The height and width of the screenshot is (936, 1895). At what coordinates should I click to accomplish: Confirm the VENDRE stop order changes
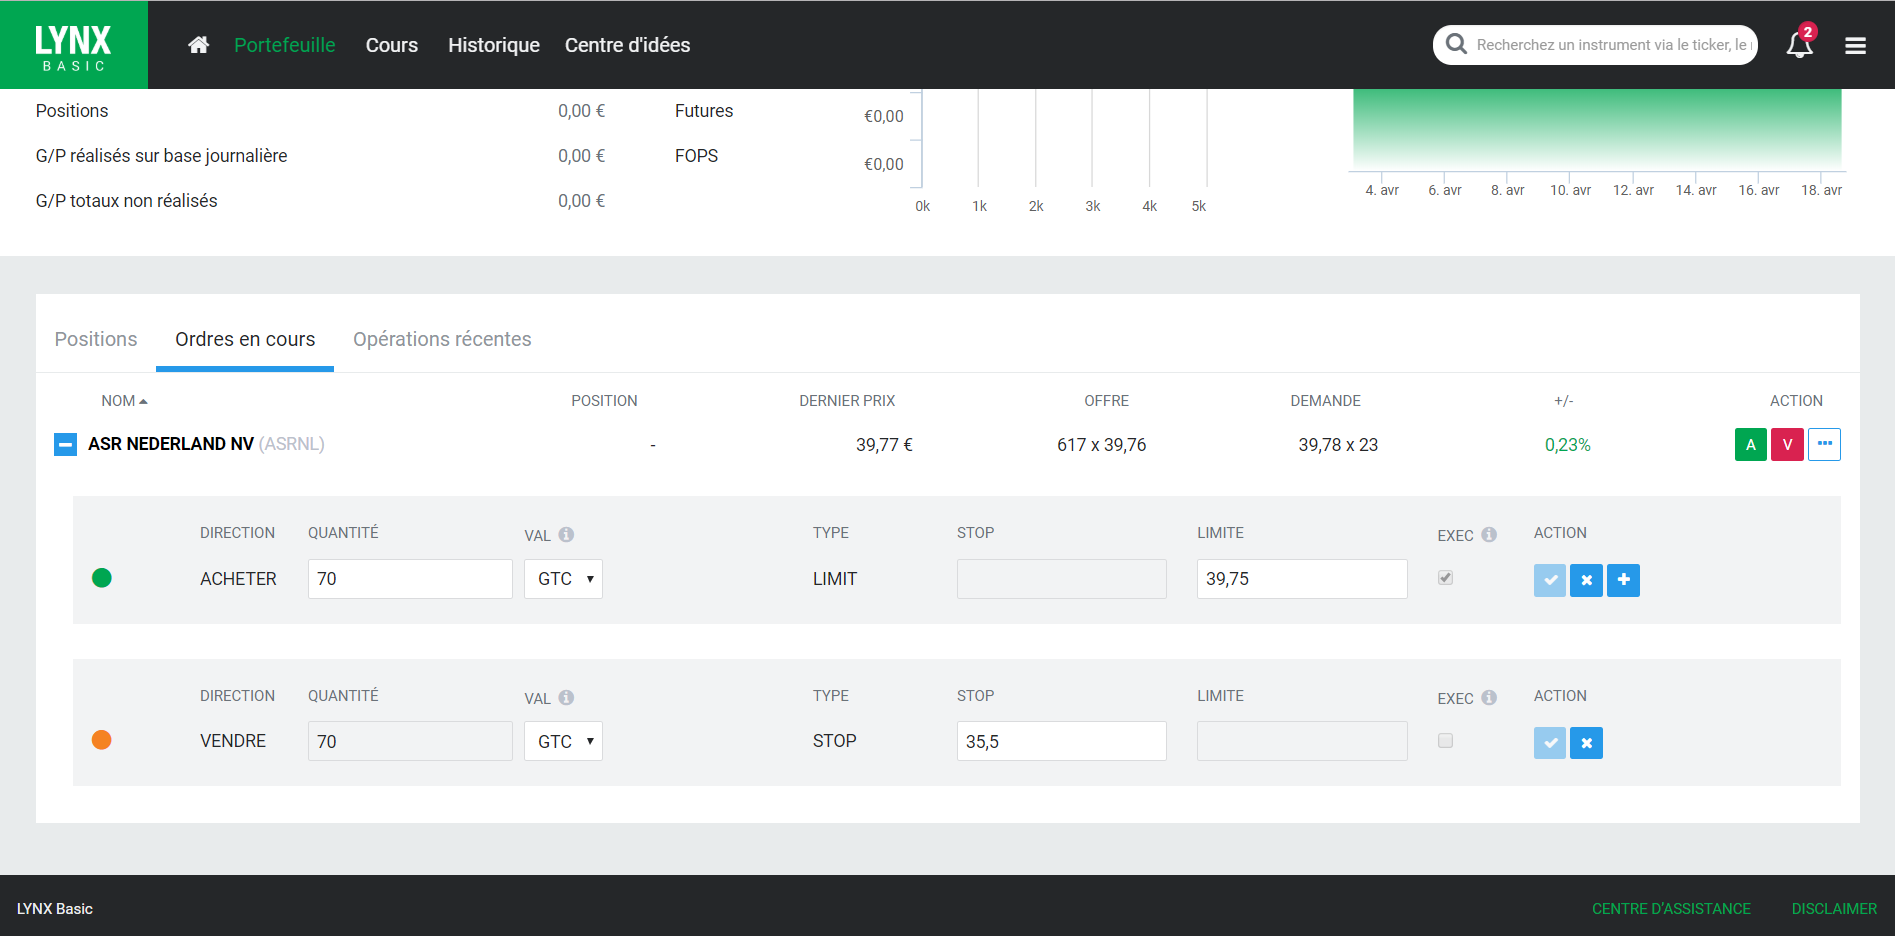(1549, 743)
